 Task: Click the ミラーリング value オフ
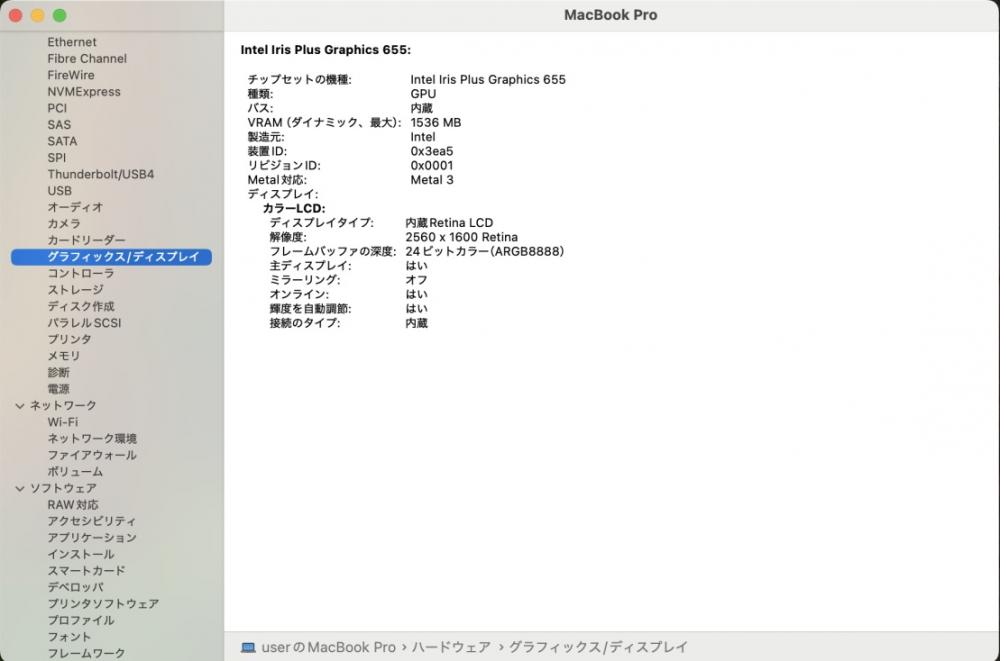(x=416, y=280)
